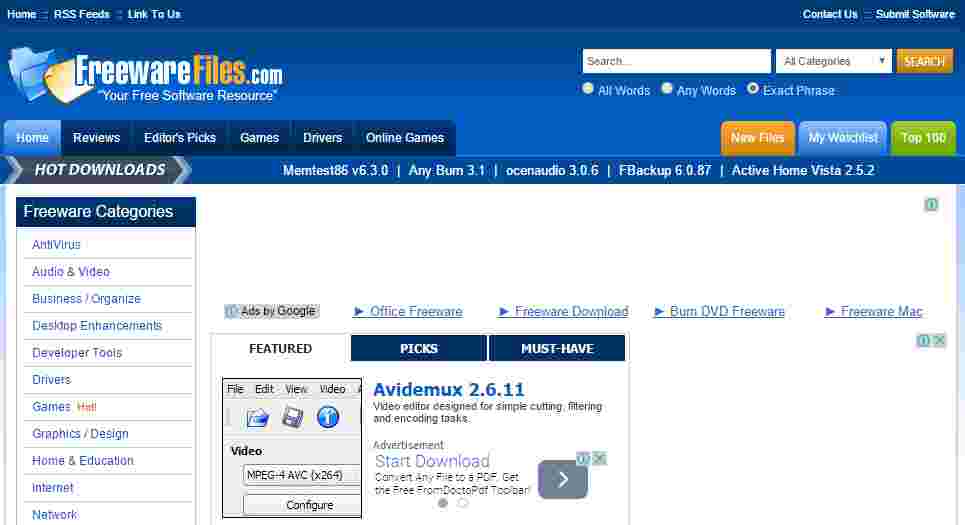
Task: Click the HOT DOWNLOADS banner label
Action: click(x=100, y=170)
